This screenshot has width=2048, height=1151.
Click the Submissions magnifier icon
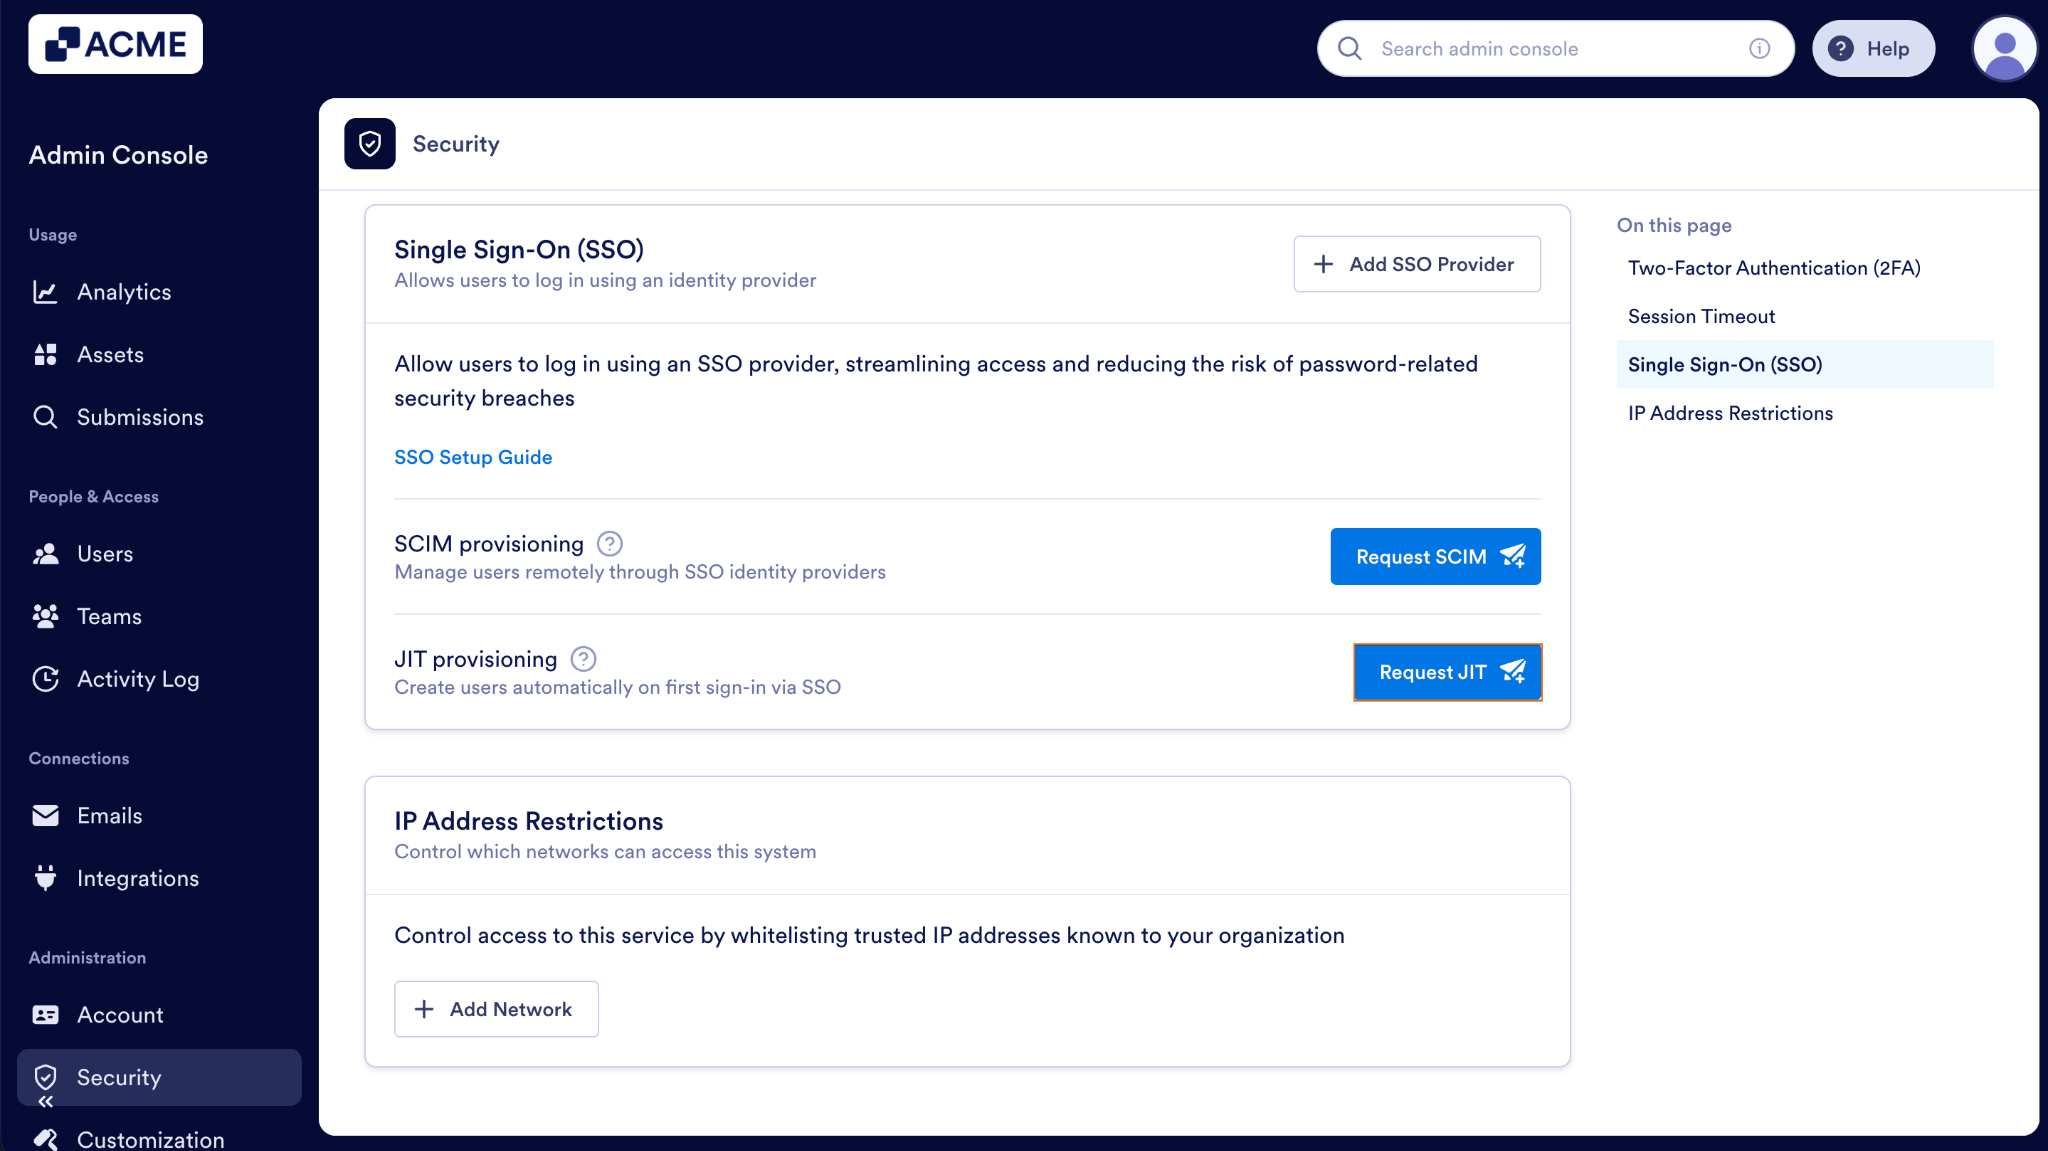coord(45,417)
